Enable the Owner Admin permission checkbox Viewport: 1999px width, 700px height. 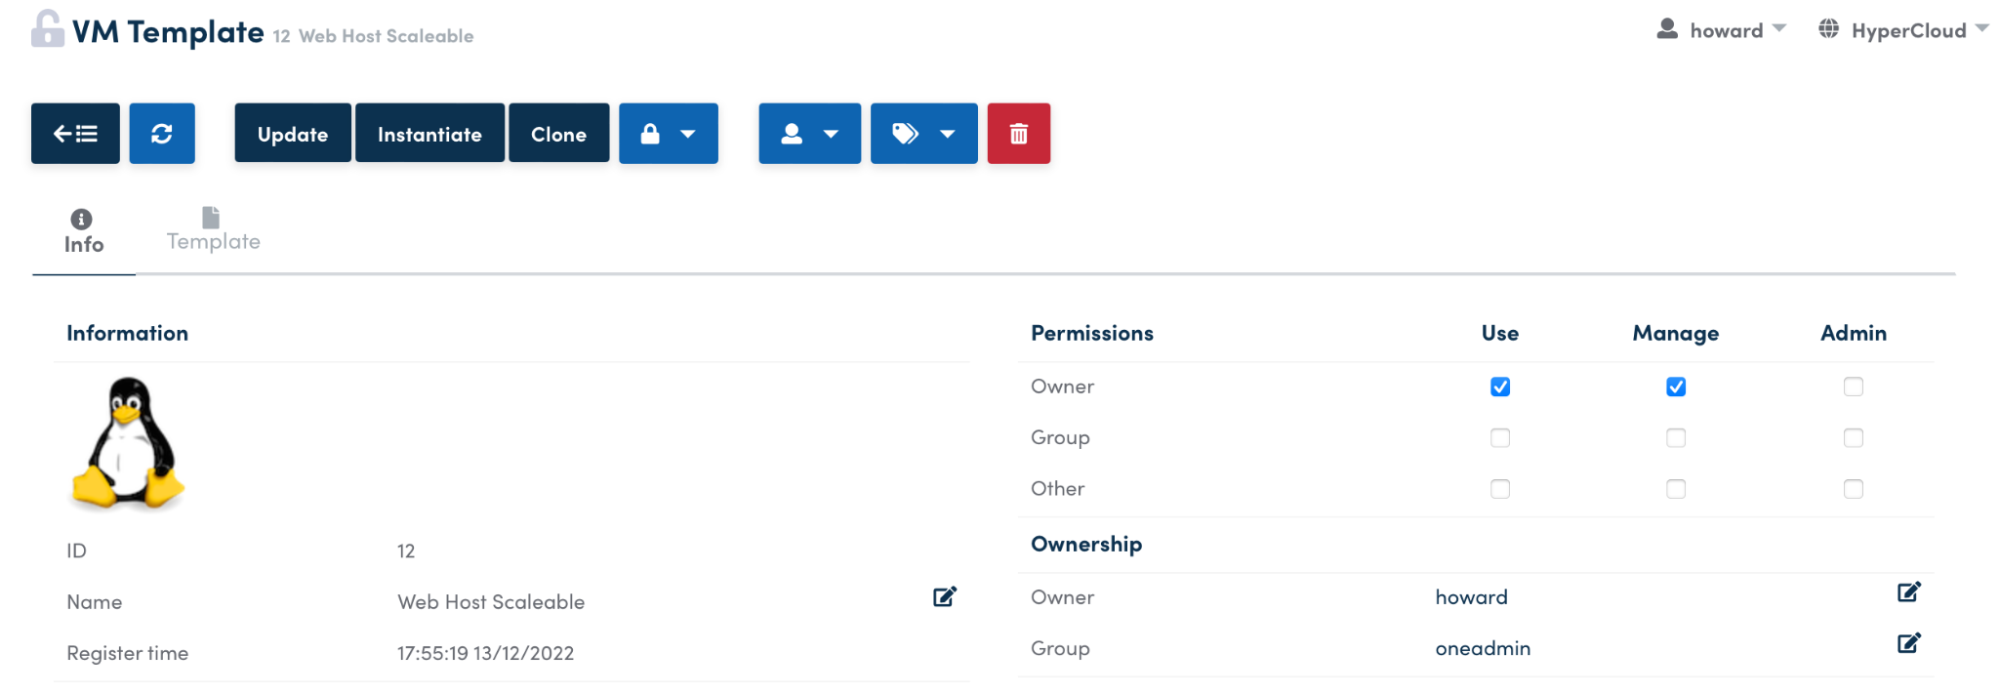point(1853,387)
